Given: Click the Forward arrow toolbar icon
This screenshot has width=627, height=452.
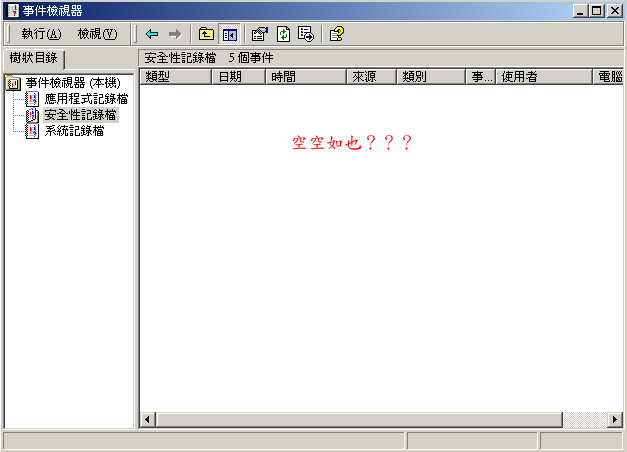Looking at the screenshot, I should click(175, 34).
